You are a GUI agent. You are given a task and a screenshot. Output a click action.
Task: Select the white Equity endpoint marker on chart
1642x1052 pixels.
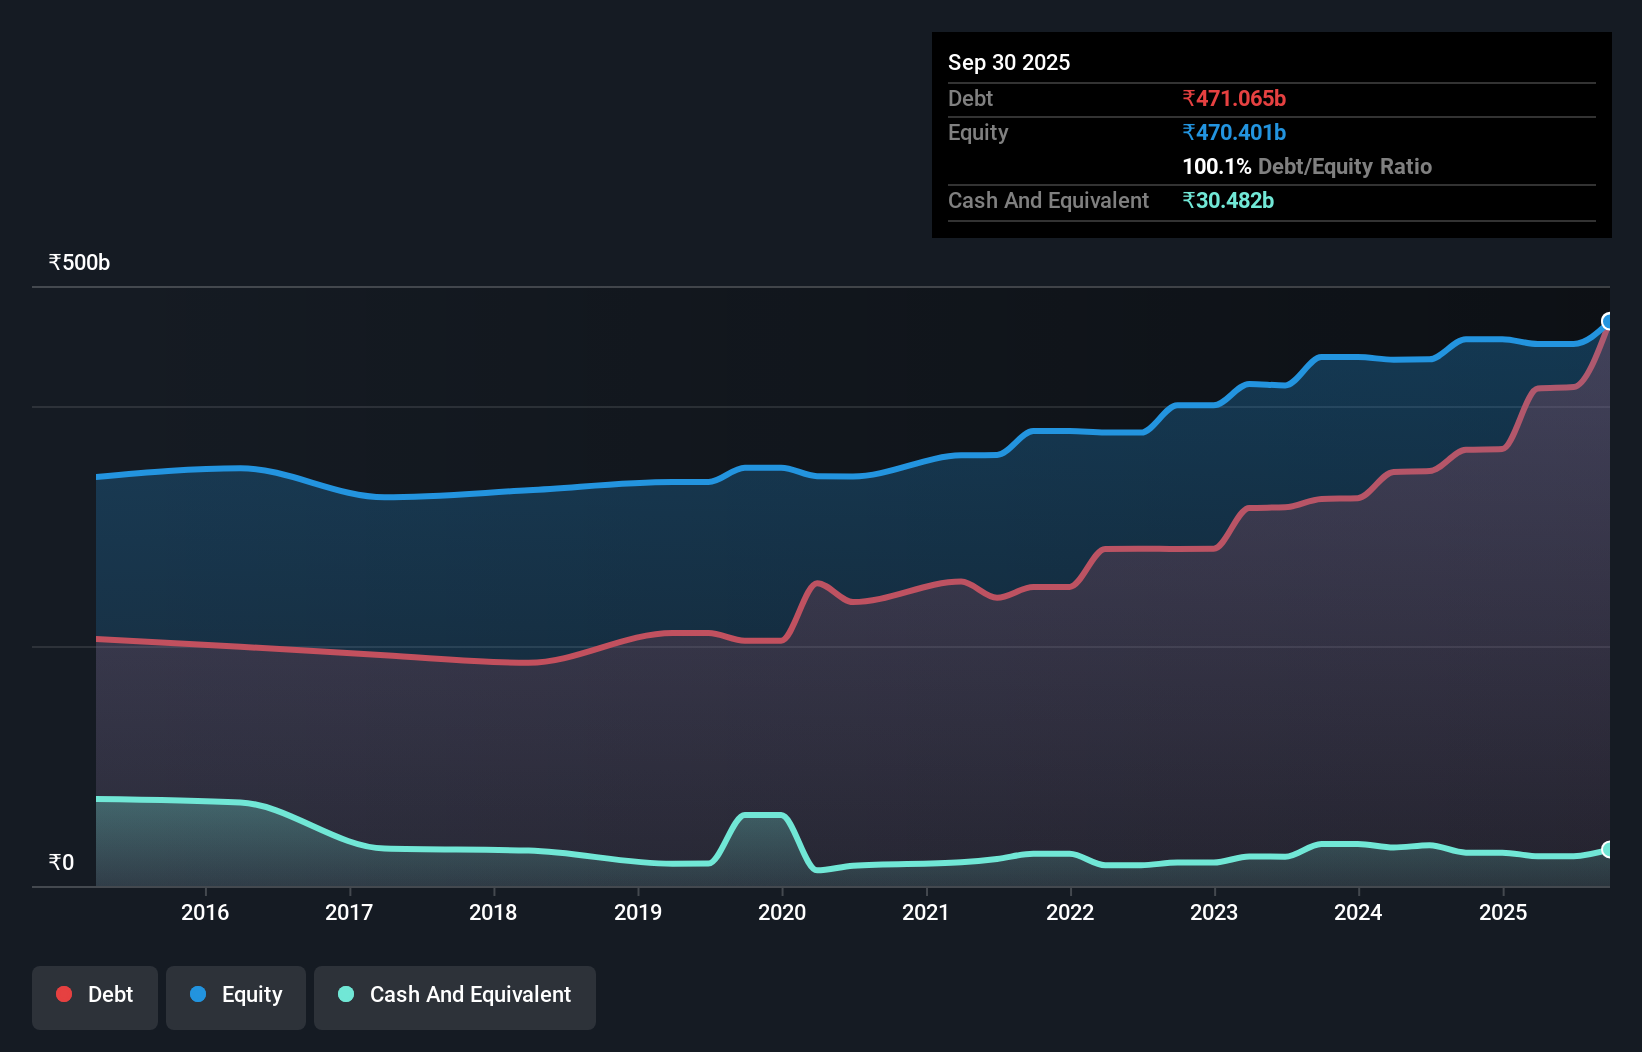1608,320
